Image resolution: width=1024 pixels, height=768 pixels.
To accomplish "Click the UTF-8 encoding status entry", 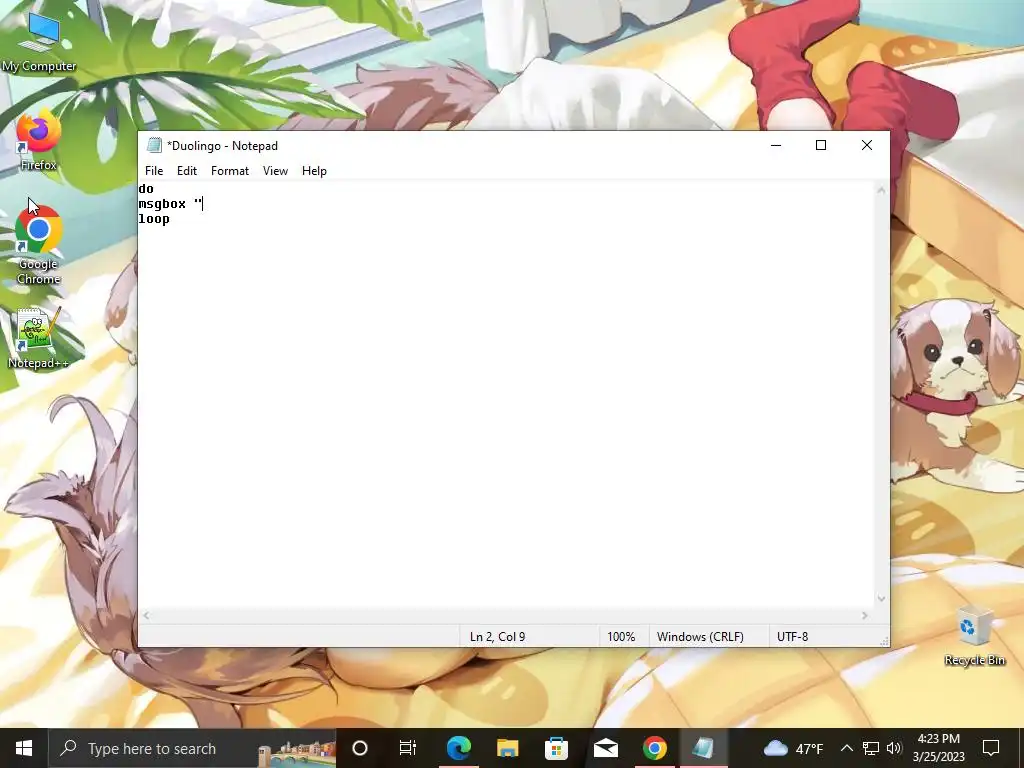I will click(x=792, y=637).
